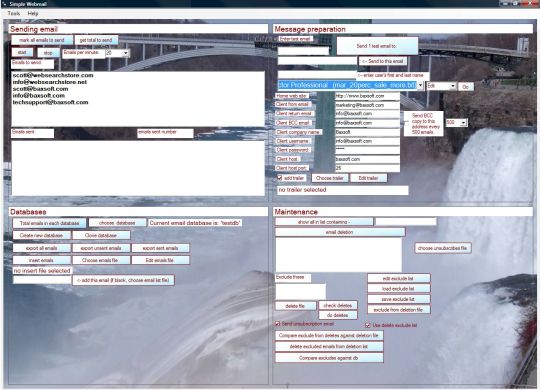Click 'Compare excludes against db' button
540x390 pixels.
(329, 358)
